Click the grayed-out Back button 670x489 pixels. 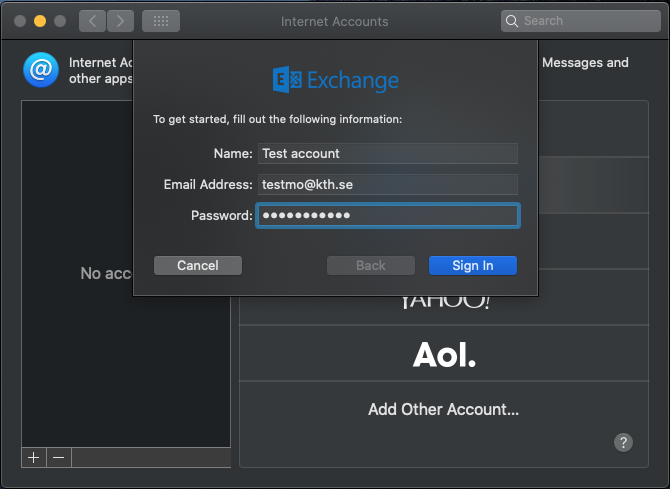click(x=371, y=265)
